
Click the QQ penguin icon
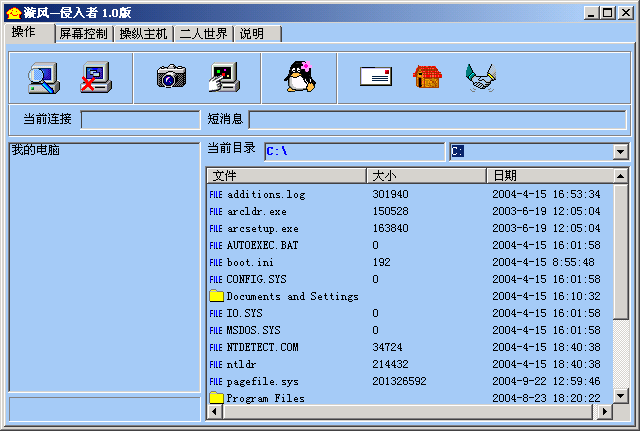point(298,77)
